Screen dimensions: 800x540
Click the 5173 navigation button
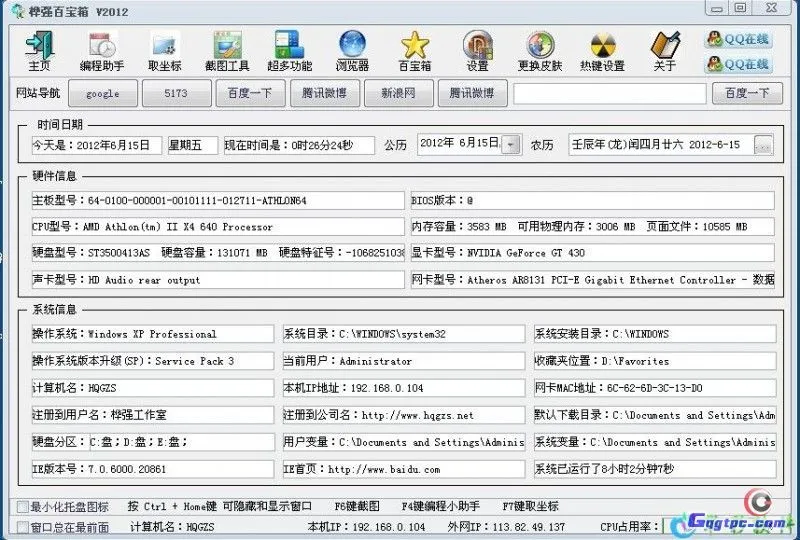pyautogui.click(x=177, y=93)
